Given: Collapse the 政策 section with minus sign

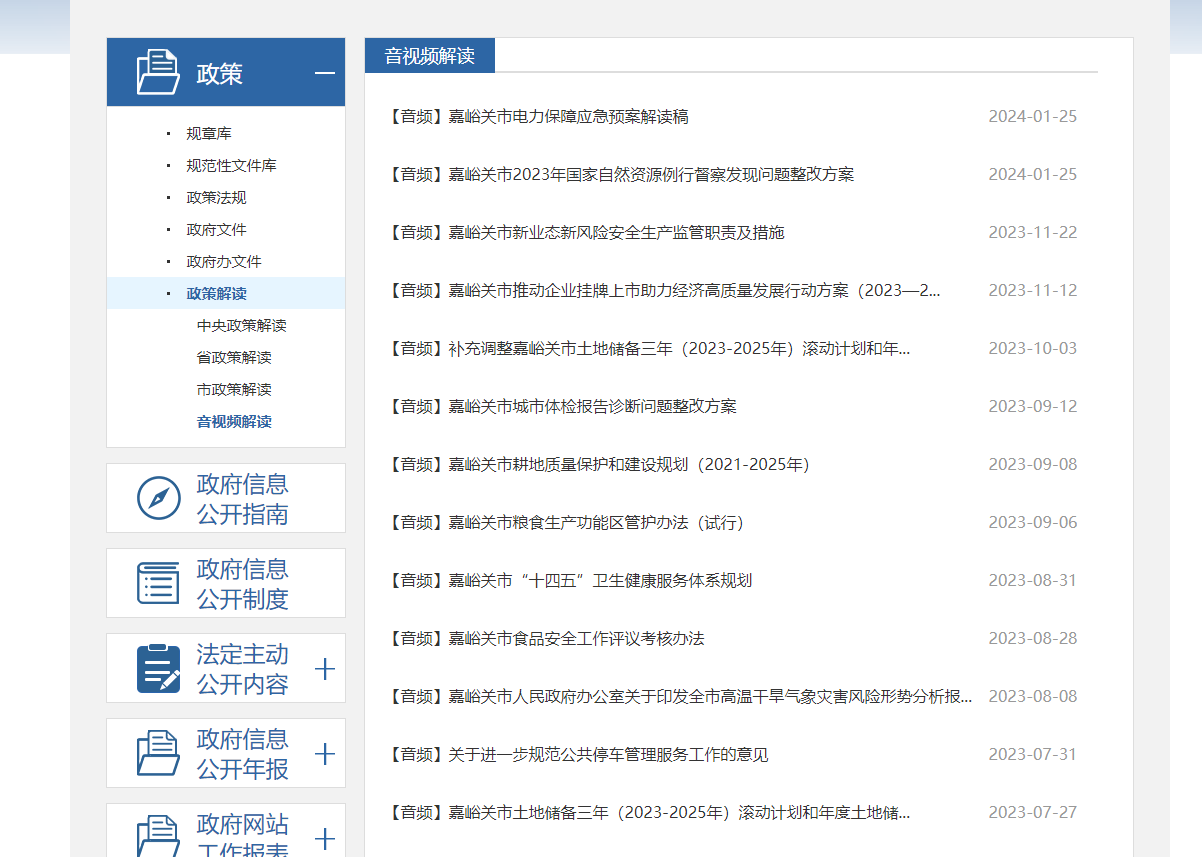Looking at the screenshot, I should (324, 73).
